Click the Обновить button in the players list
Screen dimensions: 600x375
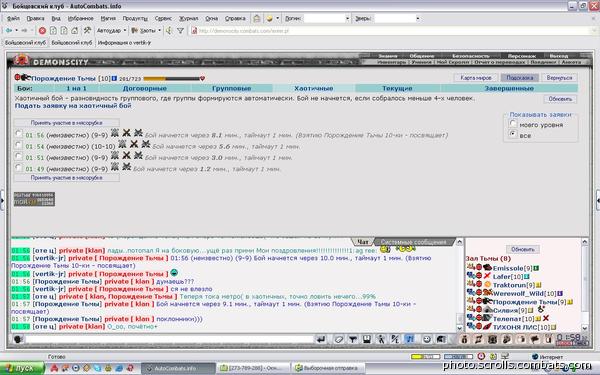point(523,249)
